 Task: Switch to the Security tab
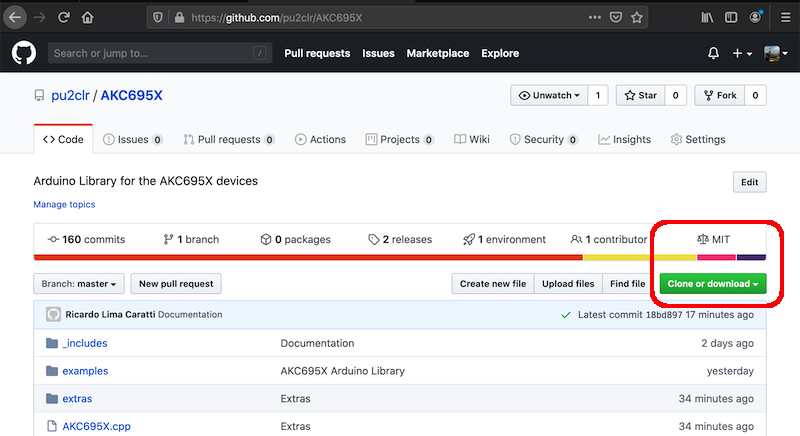point(544,139)
